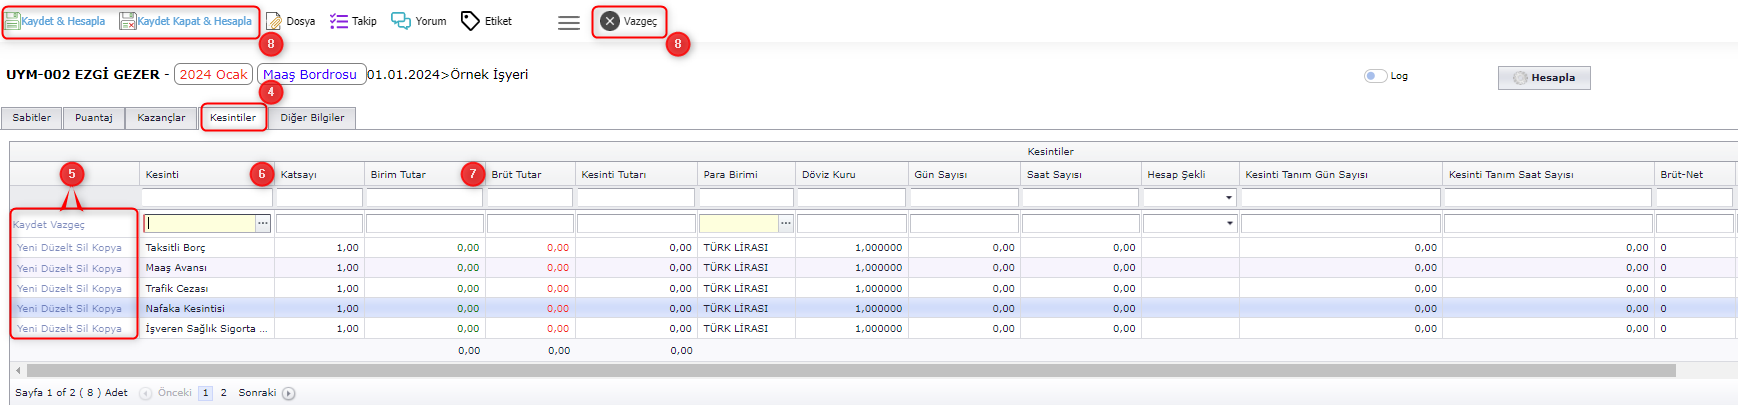Screen dimensions: 1738x405
Task: Click Vazgeç link in edit row
Action: click(x=68, y=225)
